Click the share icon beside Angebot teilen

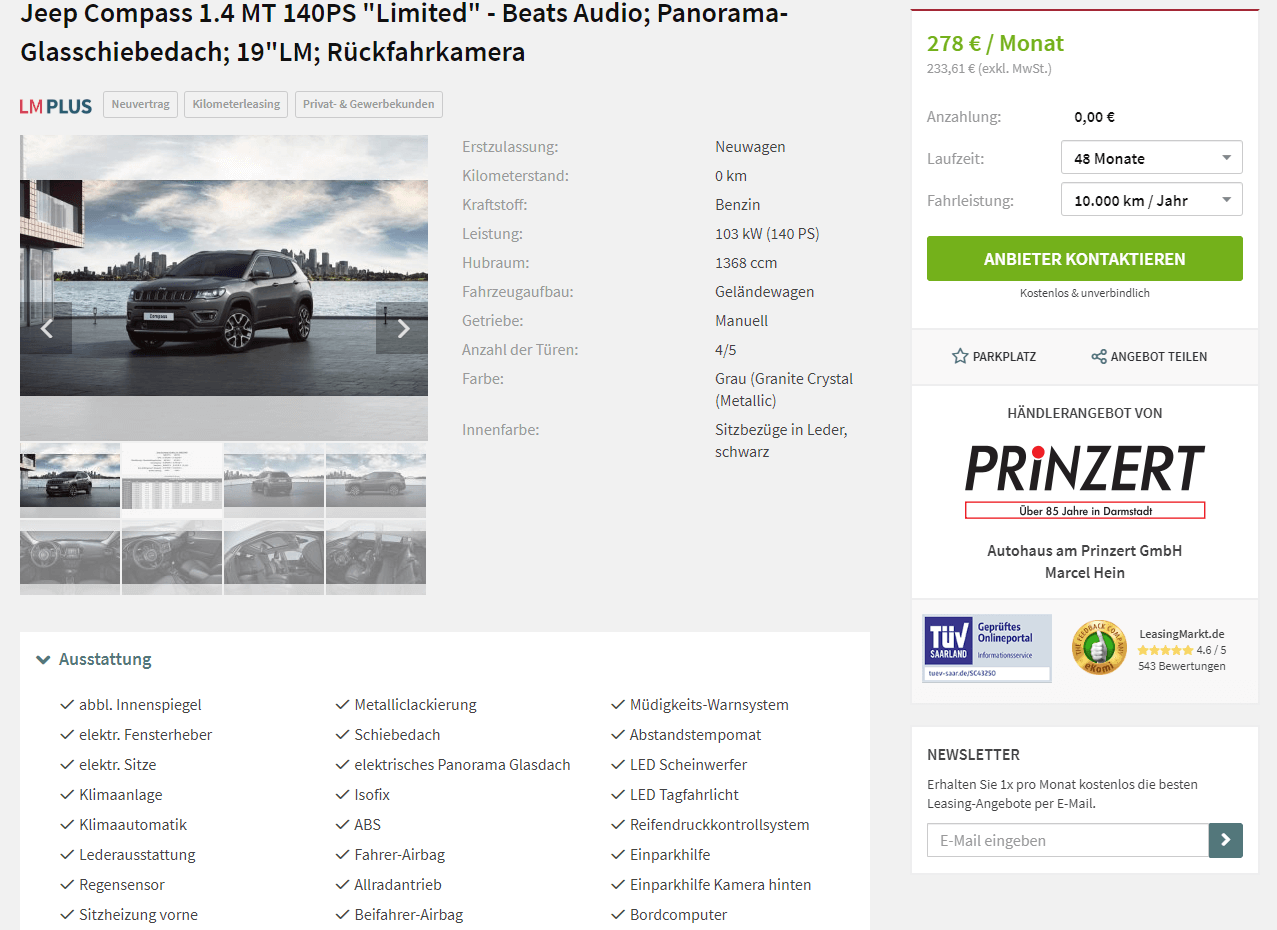(x=1099, y=356)
